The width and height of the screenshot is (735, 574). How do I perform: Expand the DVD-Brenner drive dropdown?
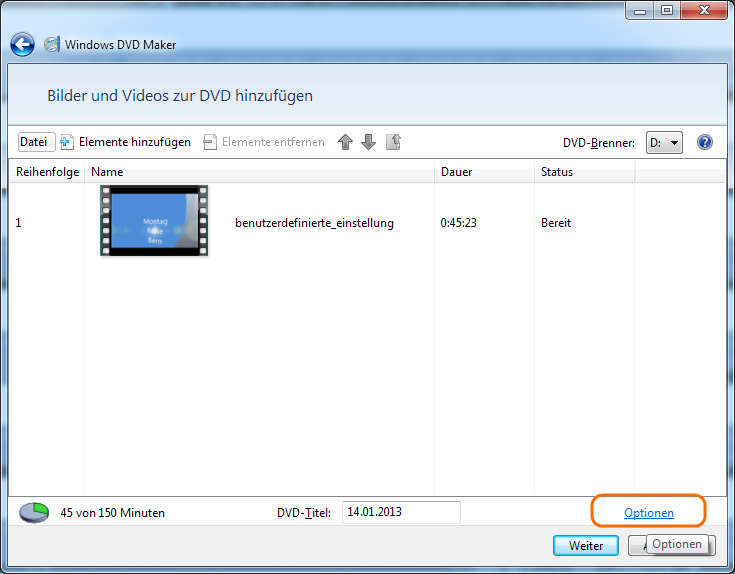click(664, 142)
